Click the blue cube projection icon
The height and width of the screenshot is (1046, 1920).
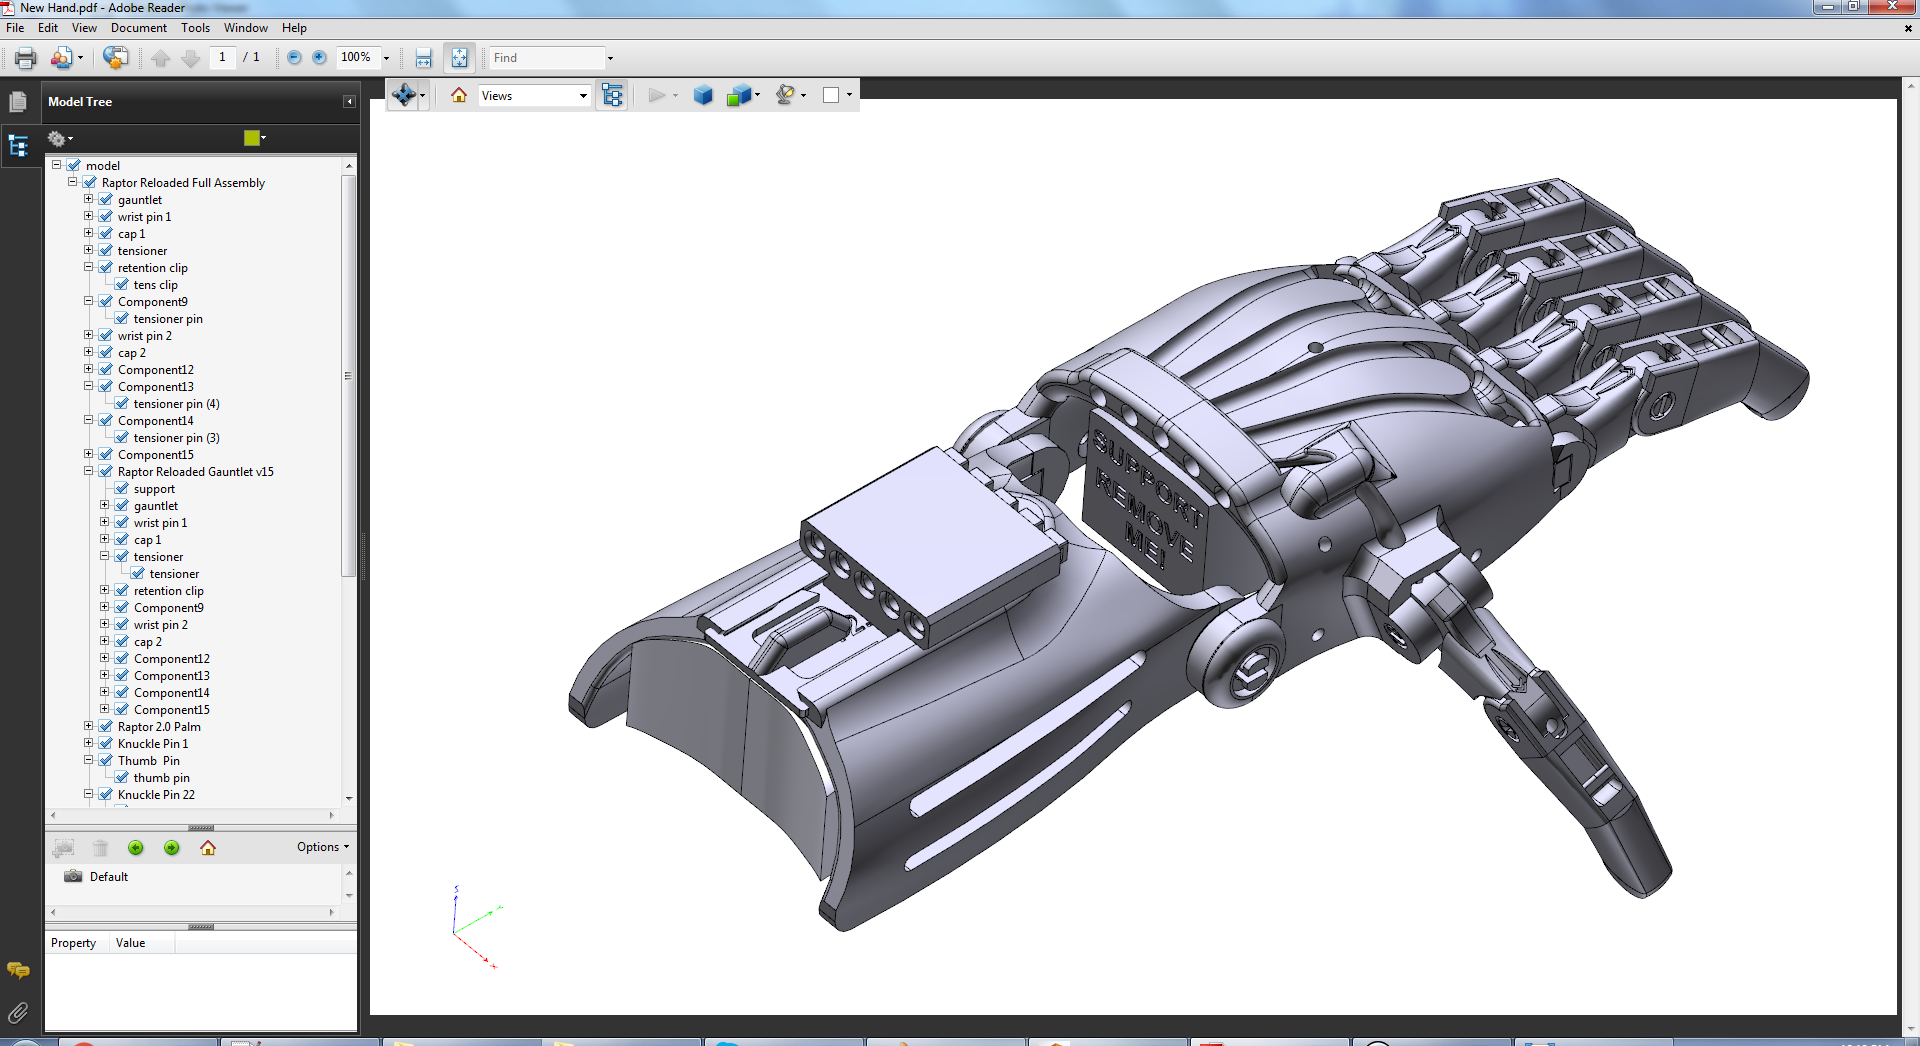click(x=703, y=95)
